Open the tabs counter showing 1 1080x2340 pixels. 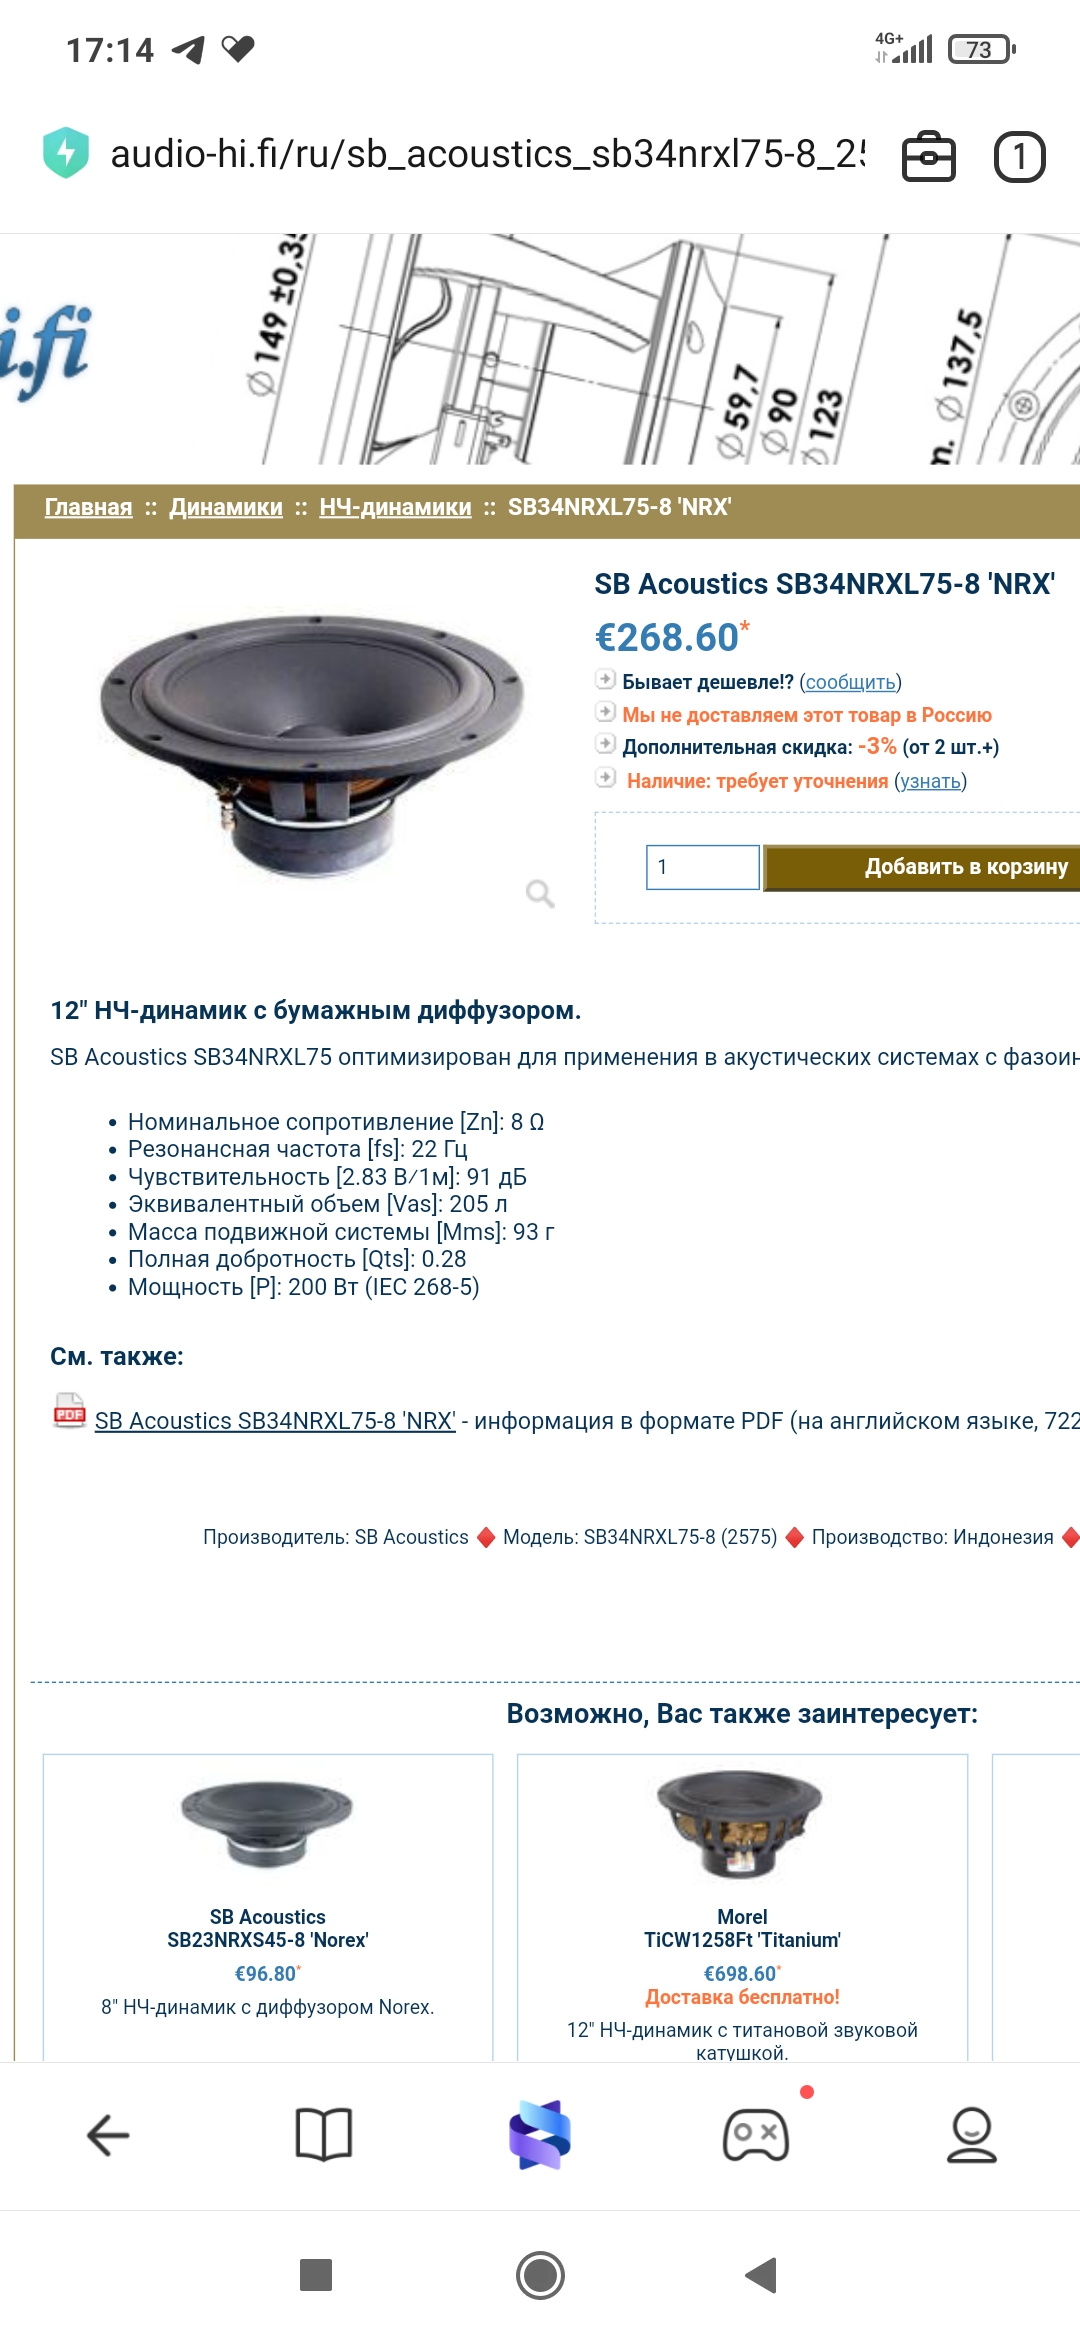tap(1019, 157)
